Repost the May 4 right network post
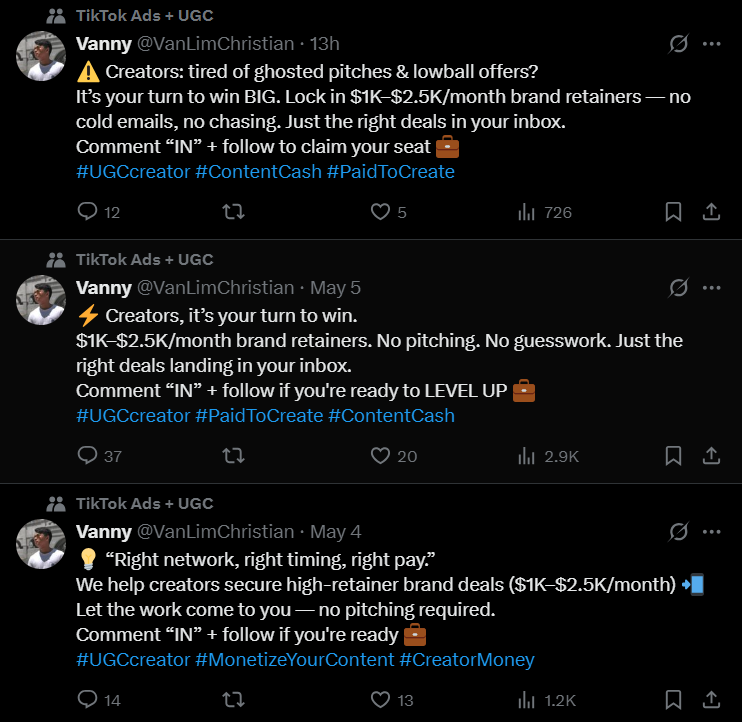Image resolution: width=742 pixels, height=722 pixels. tap(232, 700)
